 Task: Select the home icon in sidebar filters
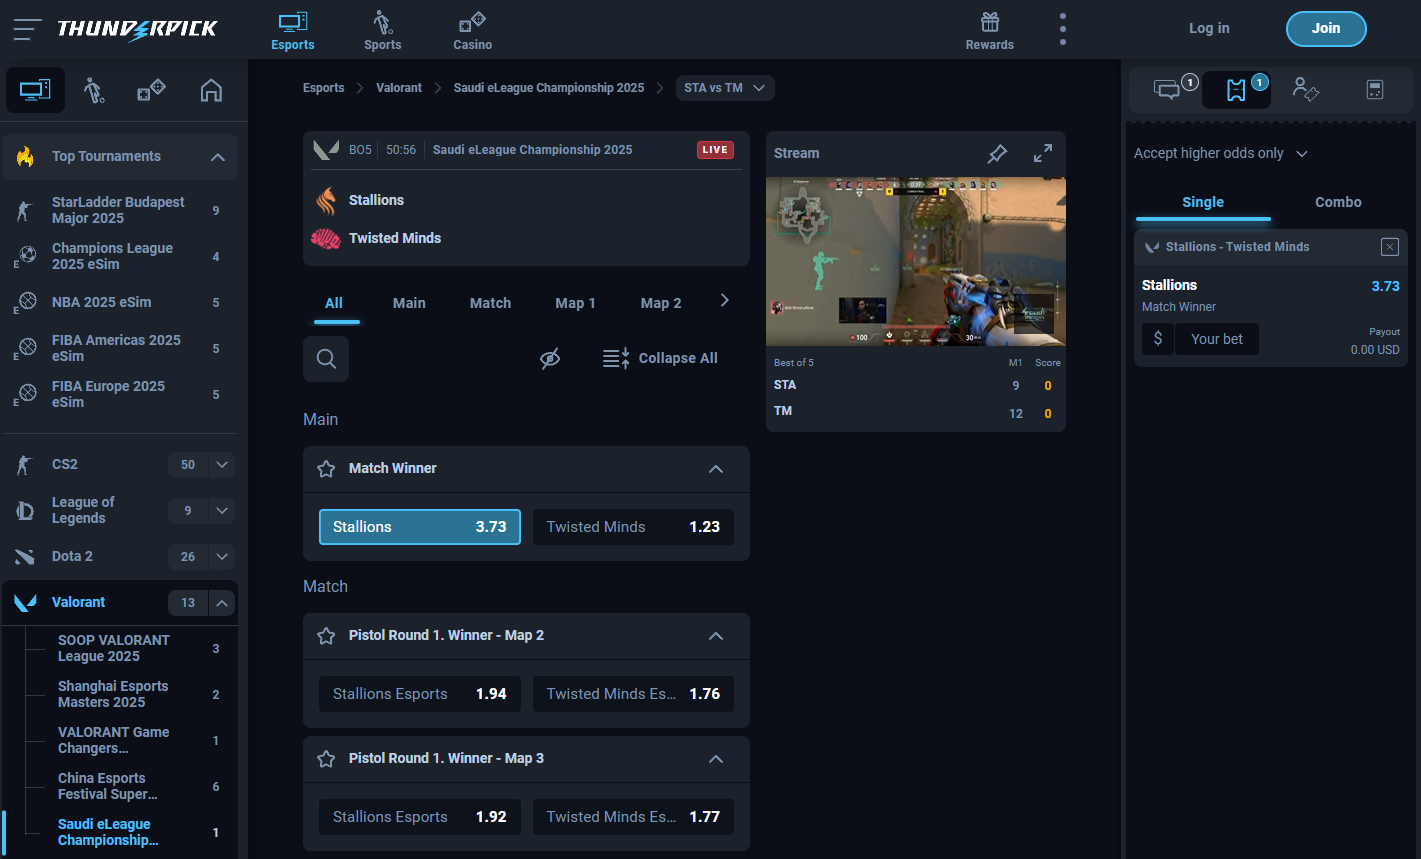pos(211,89)
